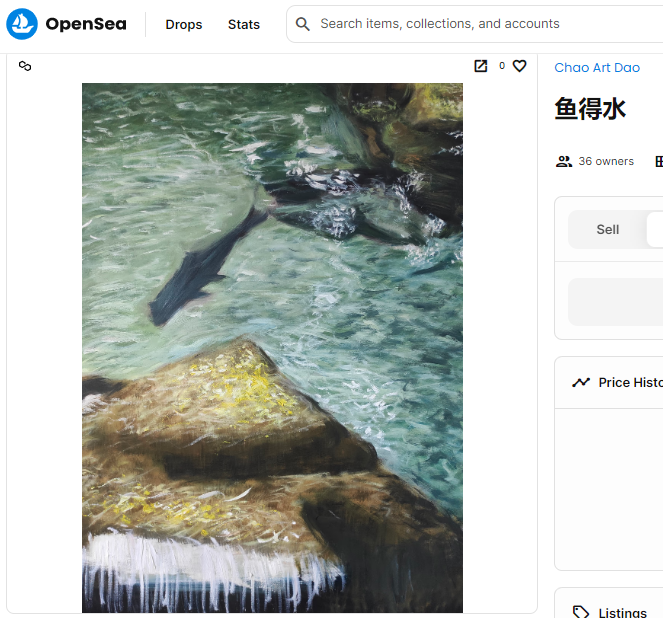
Task: Click the Price History chart icon
Action: pos(581,383)
